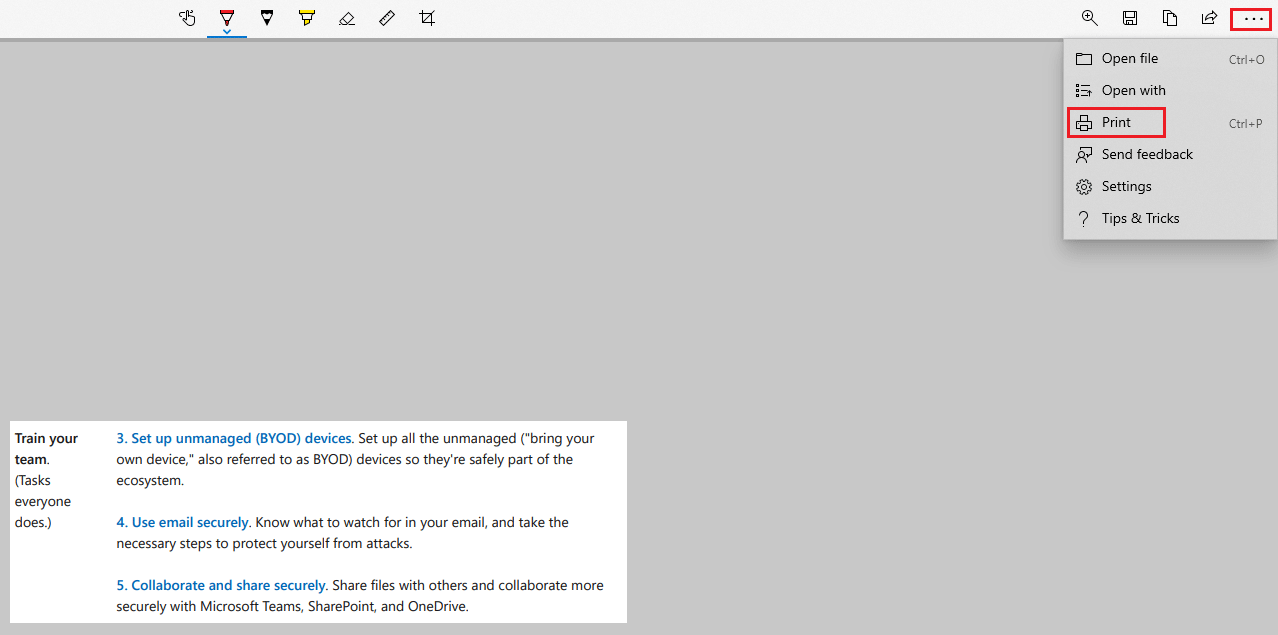Open the pen color and size options
The height and width of the screenshot is (635, 1278).
(227, 30)
